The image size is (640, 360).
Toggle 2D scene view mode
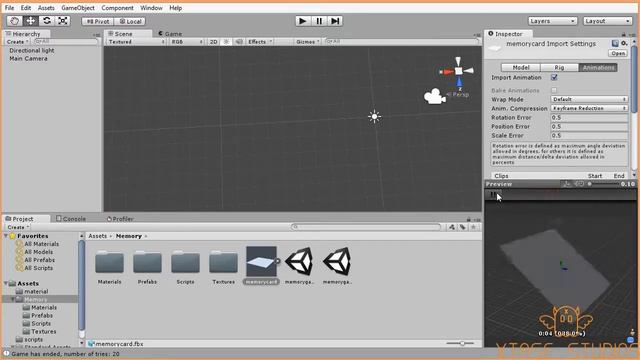click(213, 42)
